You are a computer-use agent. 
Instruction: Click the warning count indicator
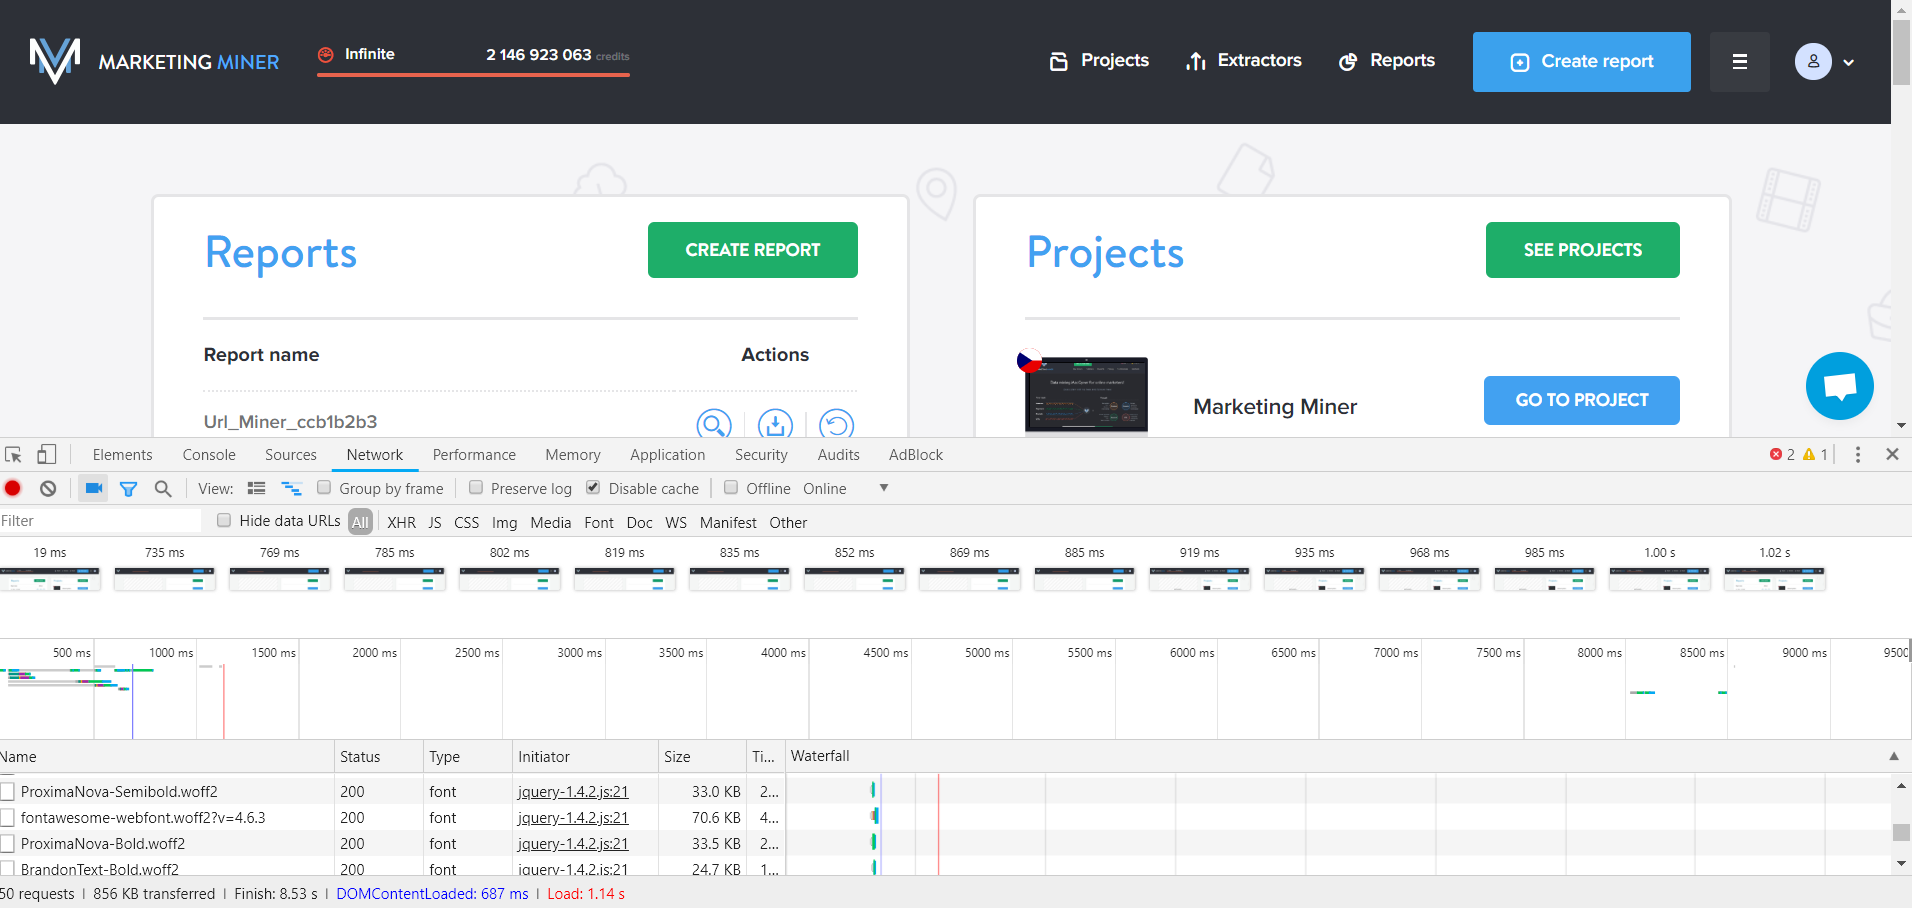click(x=1815, y=455)
